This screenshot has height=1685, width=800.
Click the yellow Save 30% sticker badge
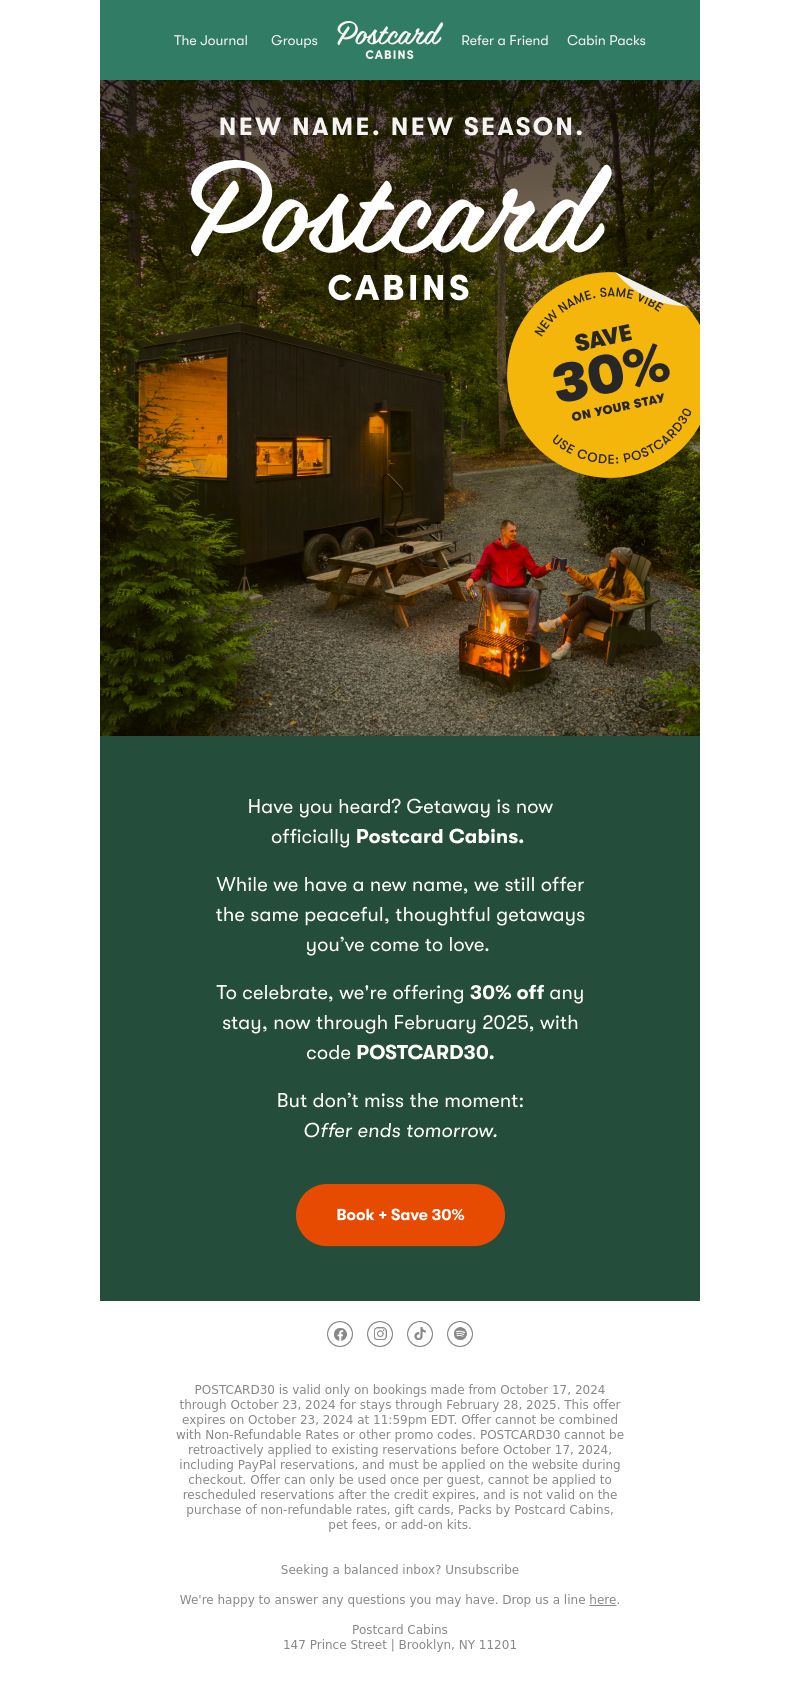coord(605,375)
